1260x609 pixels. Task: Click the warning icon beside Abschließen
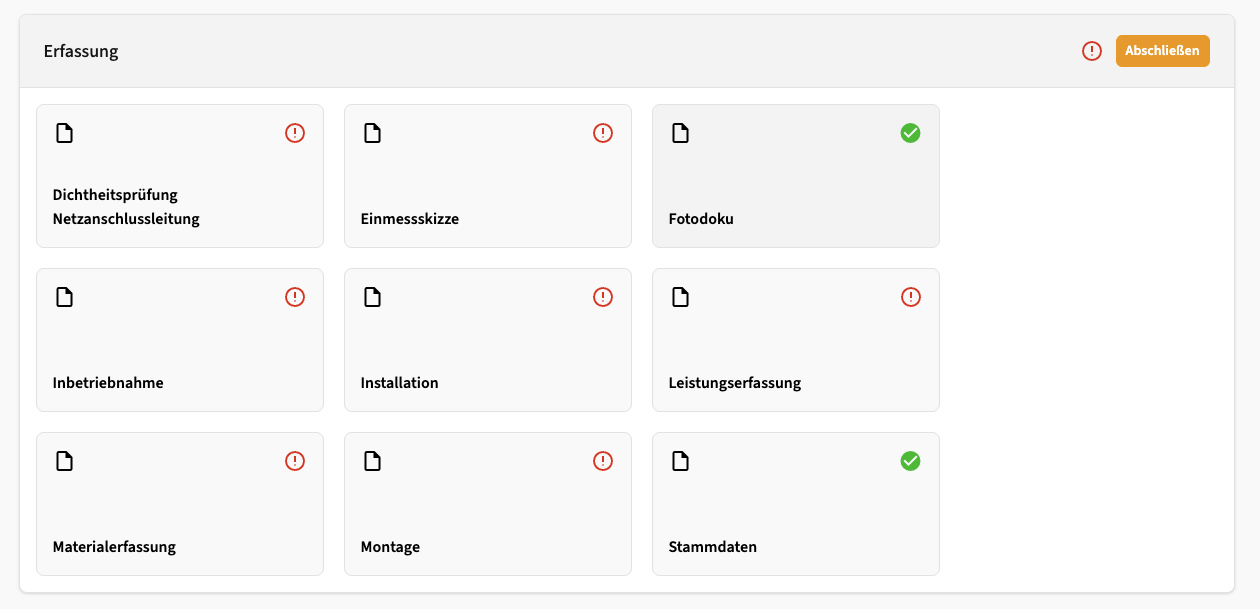click(1092, 51)
